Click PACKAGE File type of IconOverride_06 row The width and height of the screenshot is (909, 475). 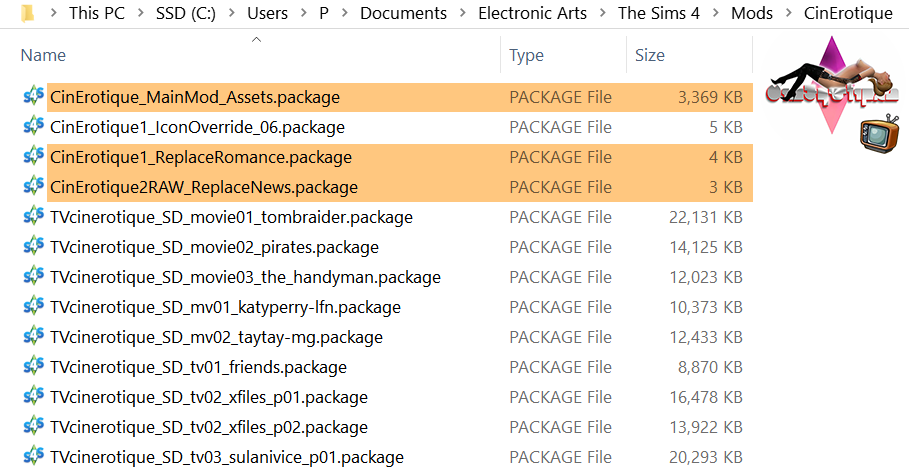pyautogui.click(x=560, y=127)
